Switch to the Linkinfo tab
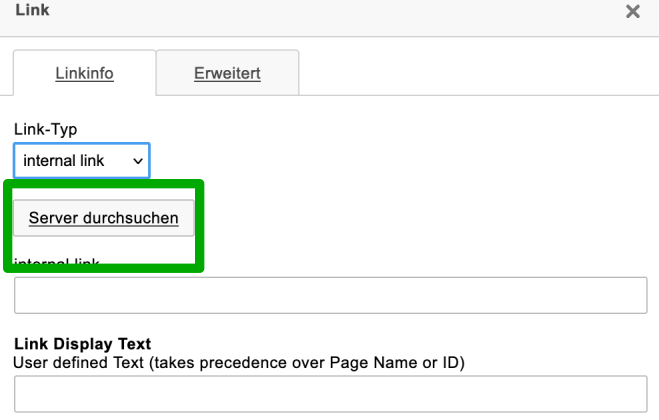Image resolution: width=659 pixels, height=420 pixels. click(84, 74)
